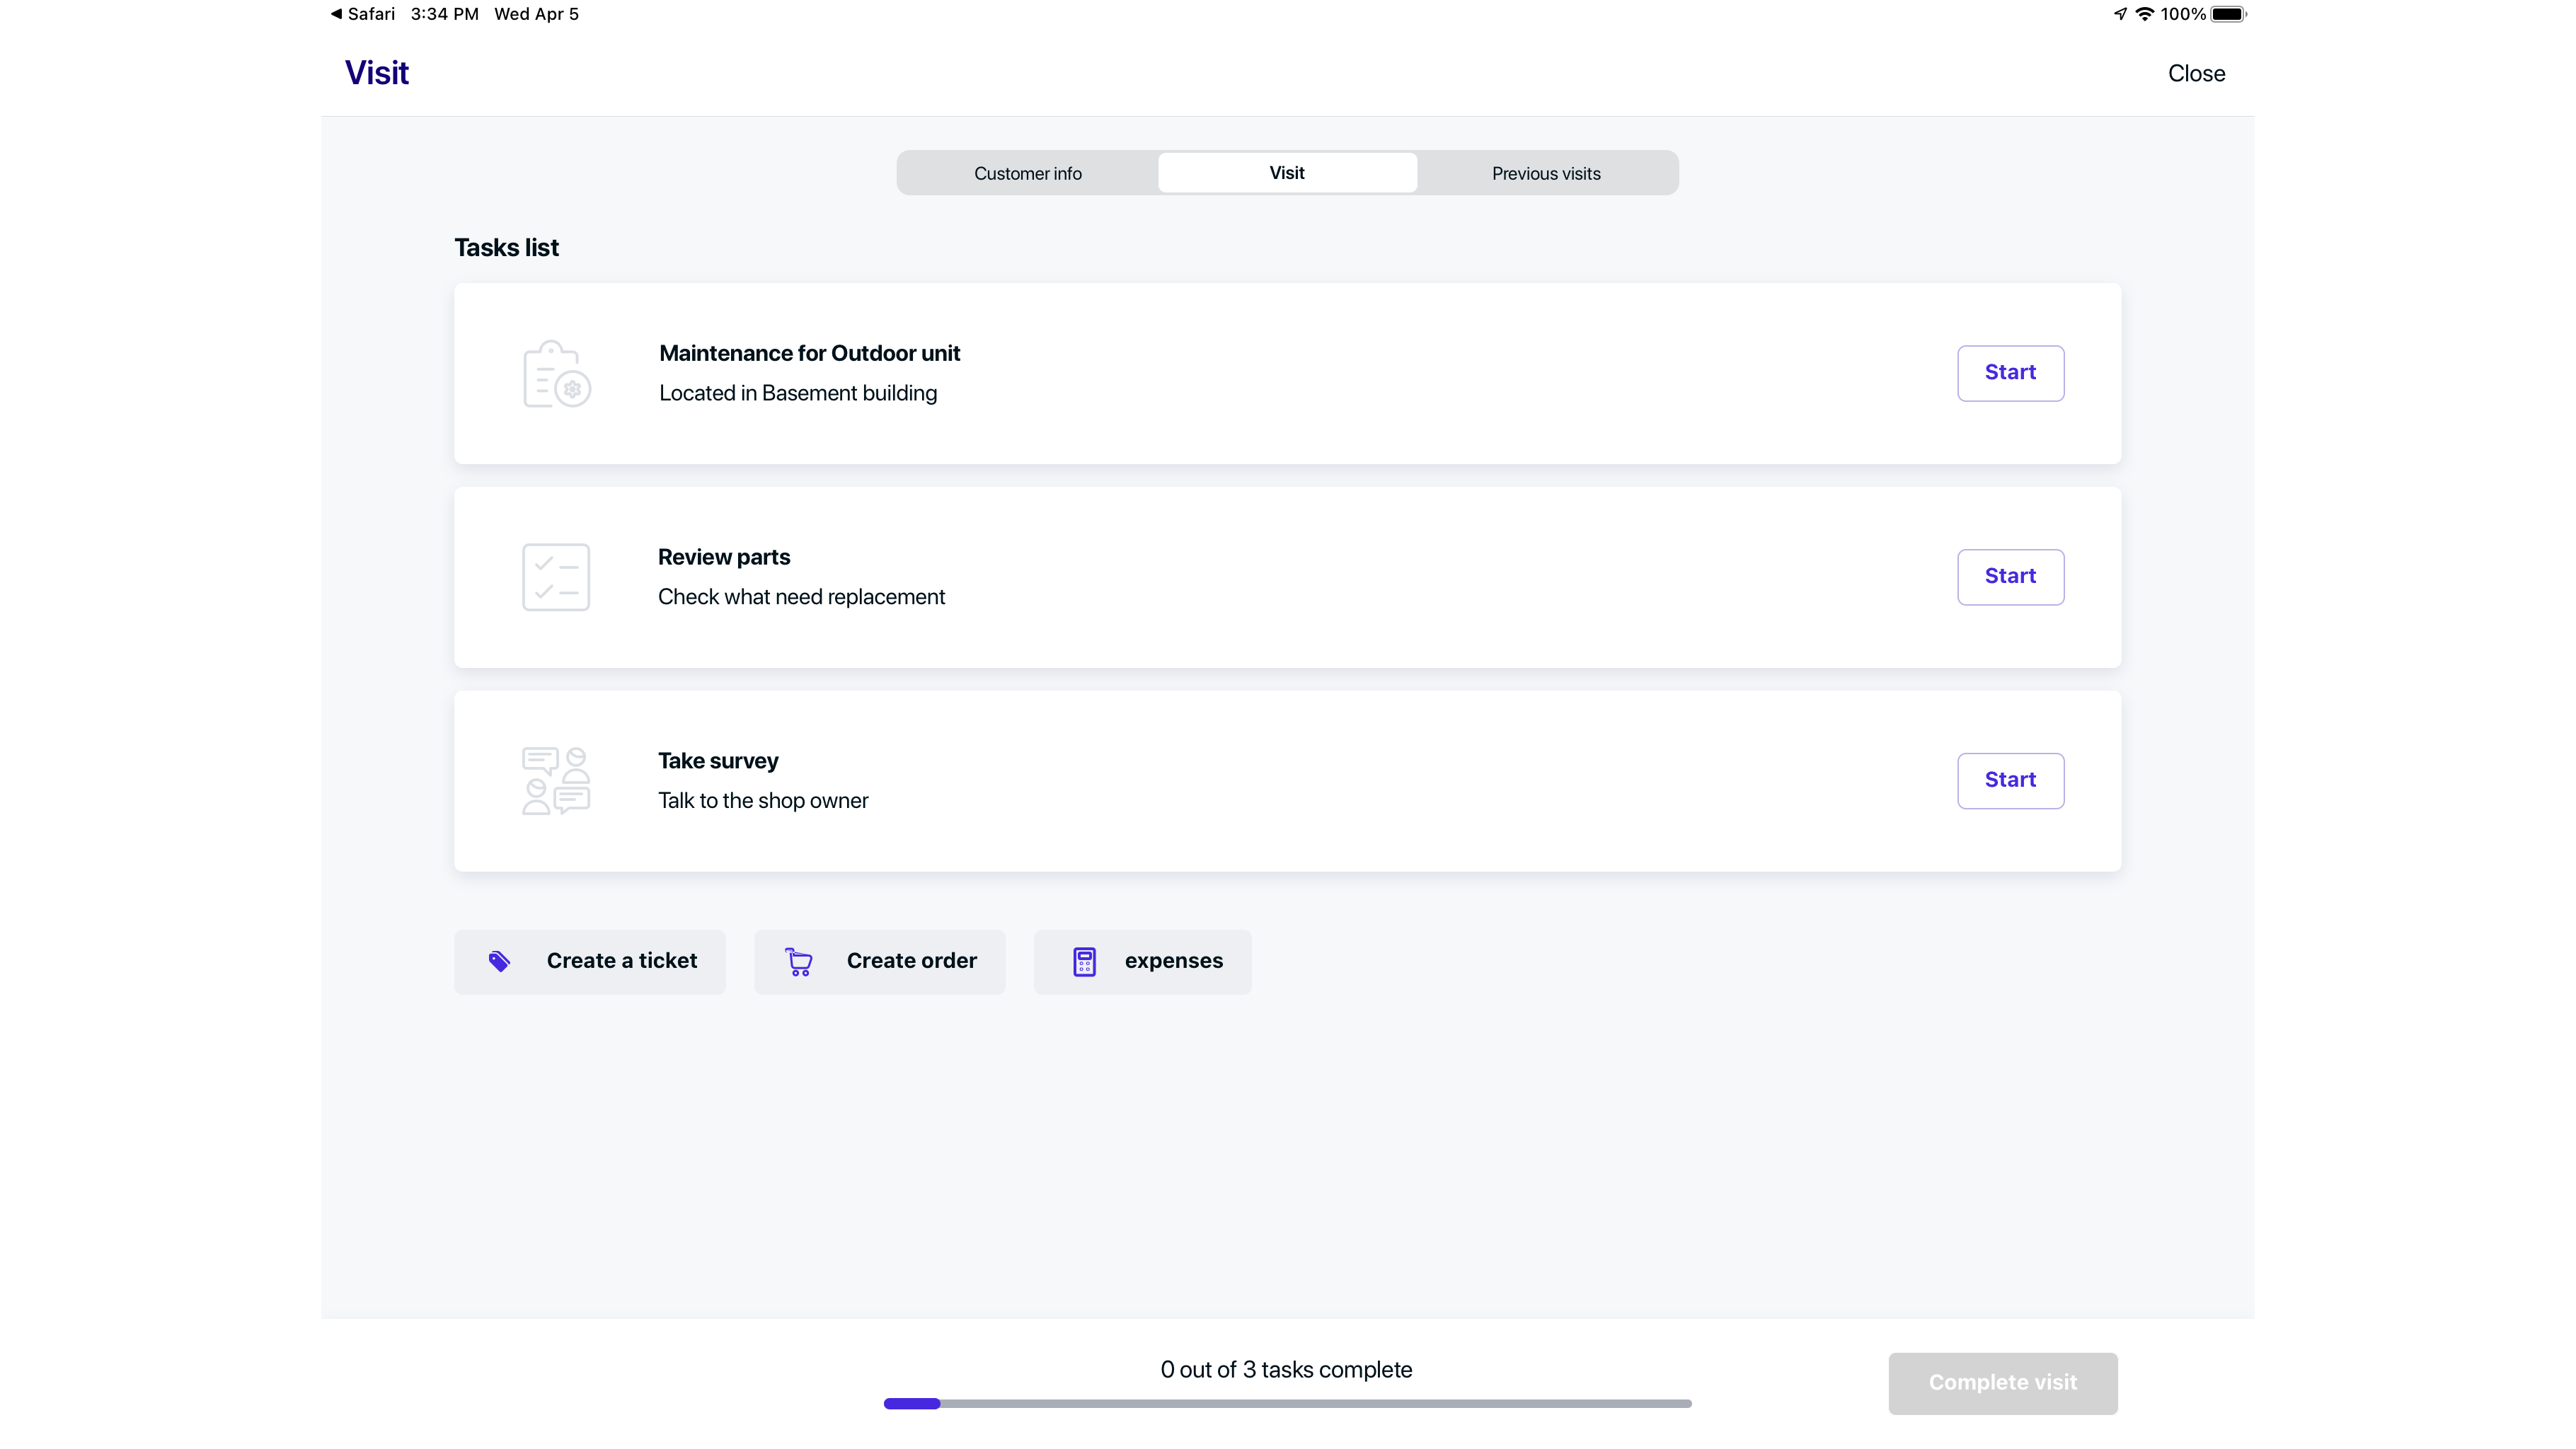The image size is (2576, 1449).
Task: Click the ticket tag icon
Action: click(499, 961)
